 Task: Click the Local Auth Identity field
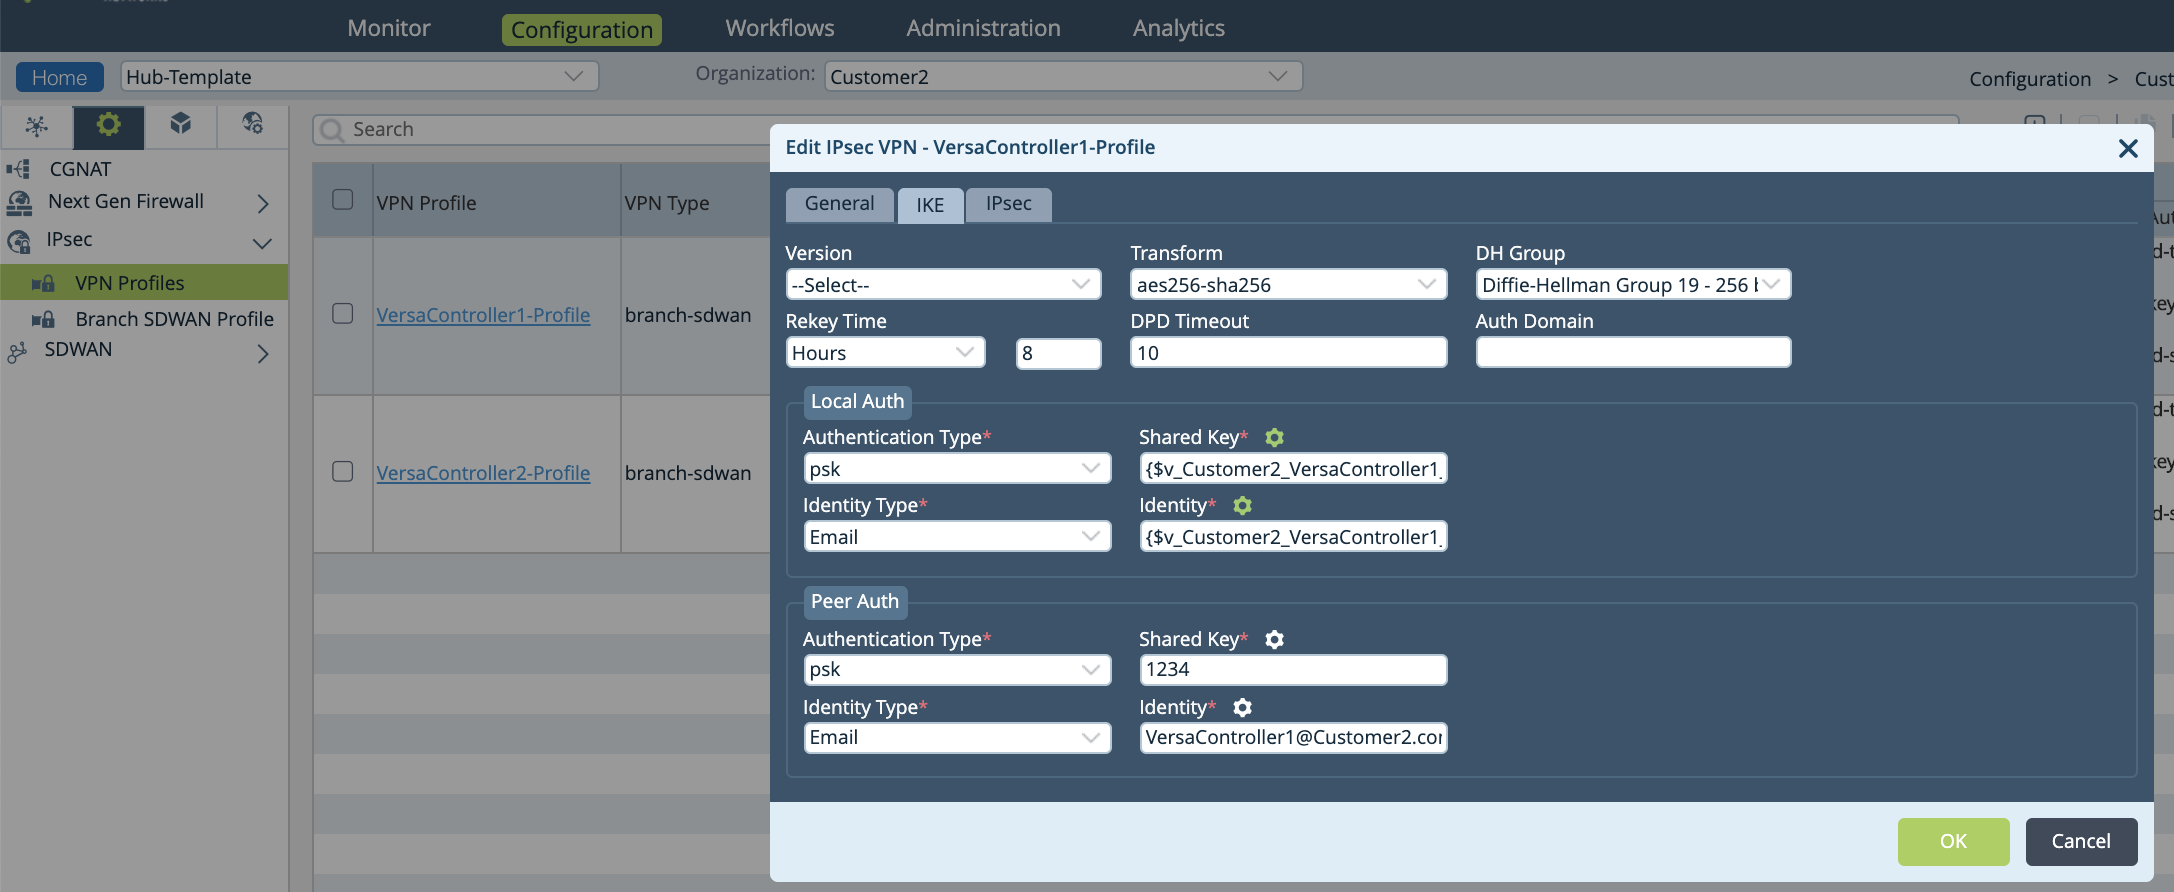click(1293, 536)
